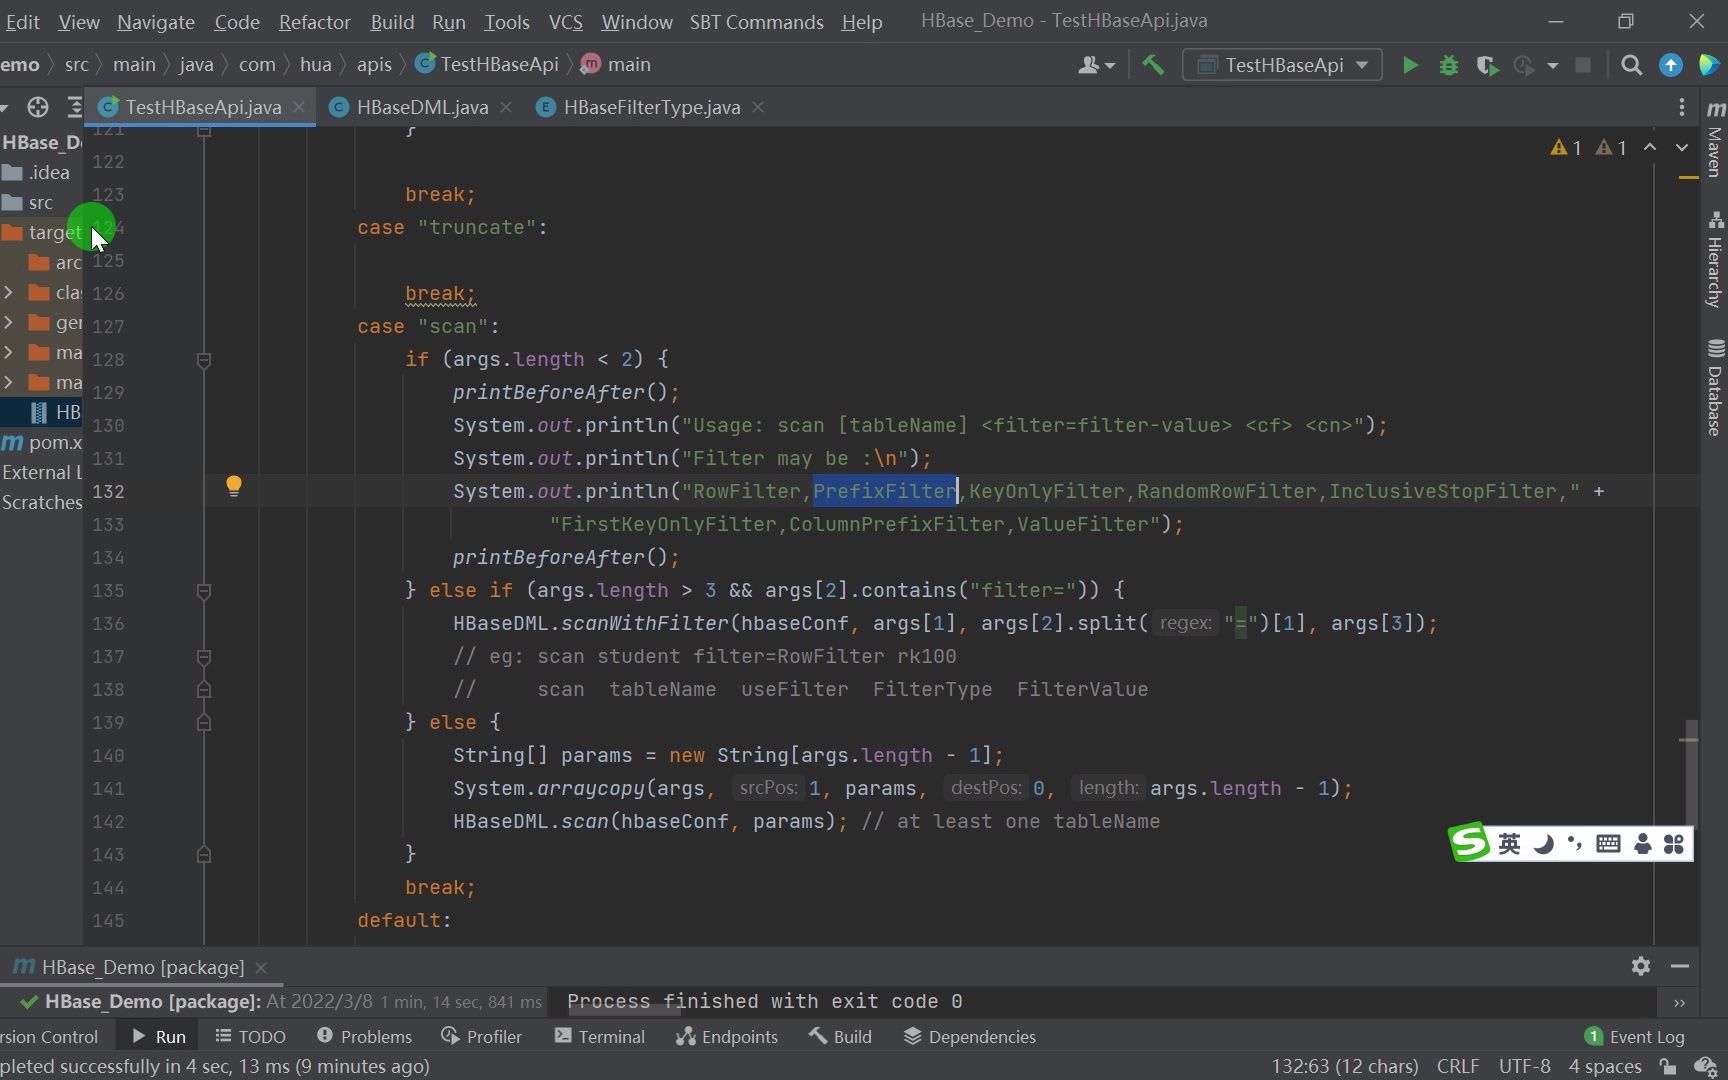The width and height of the screenshot is (1728, 1080).
Task: Toggle the comment fold marker at line 137
Action: 204,657
